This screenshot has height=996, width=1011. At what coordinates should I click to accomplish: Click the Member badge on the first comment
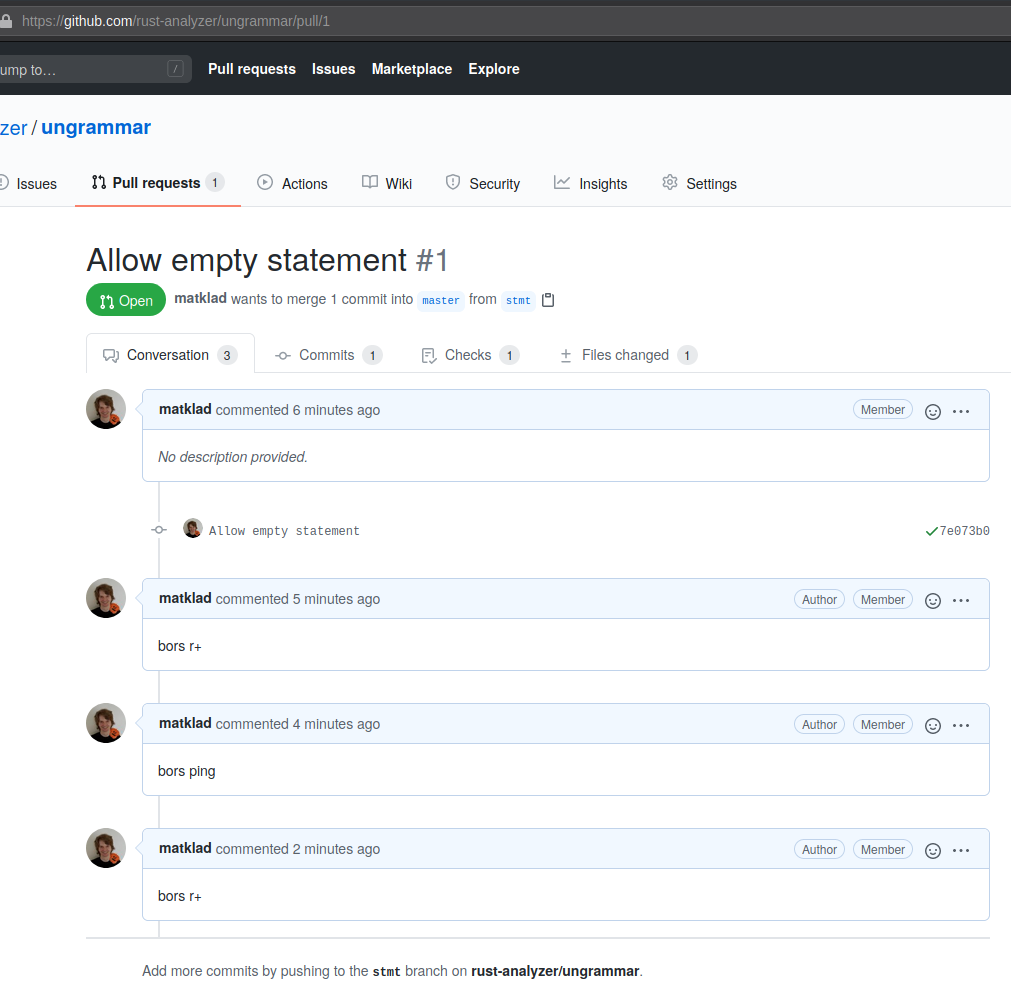(883, 409)
